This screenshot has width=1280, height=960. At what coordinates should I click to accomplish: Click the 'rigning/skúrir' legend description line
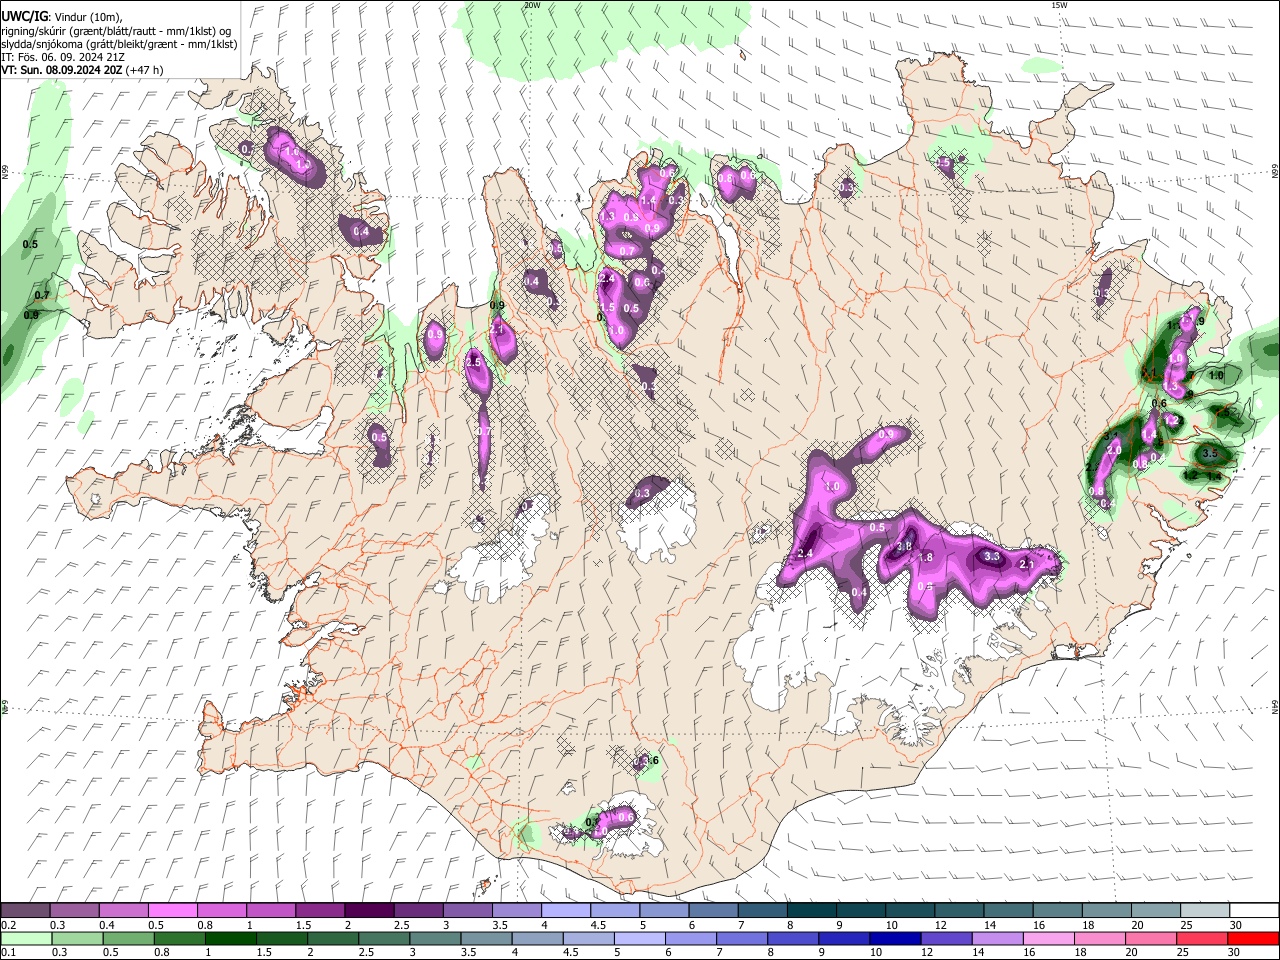point(117,30)
